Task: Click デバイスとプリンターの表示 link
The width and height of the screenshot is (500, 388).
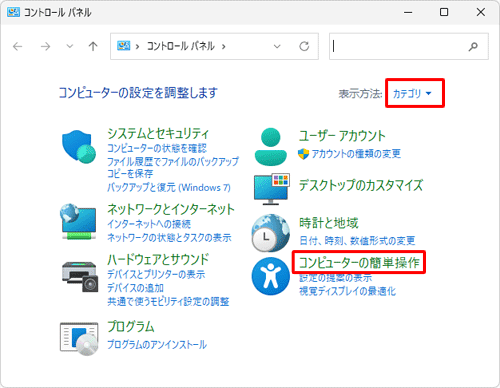Action: pyautogui.click(x=156, y=274)
